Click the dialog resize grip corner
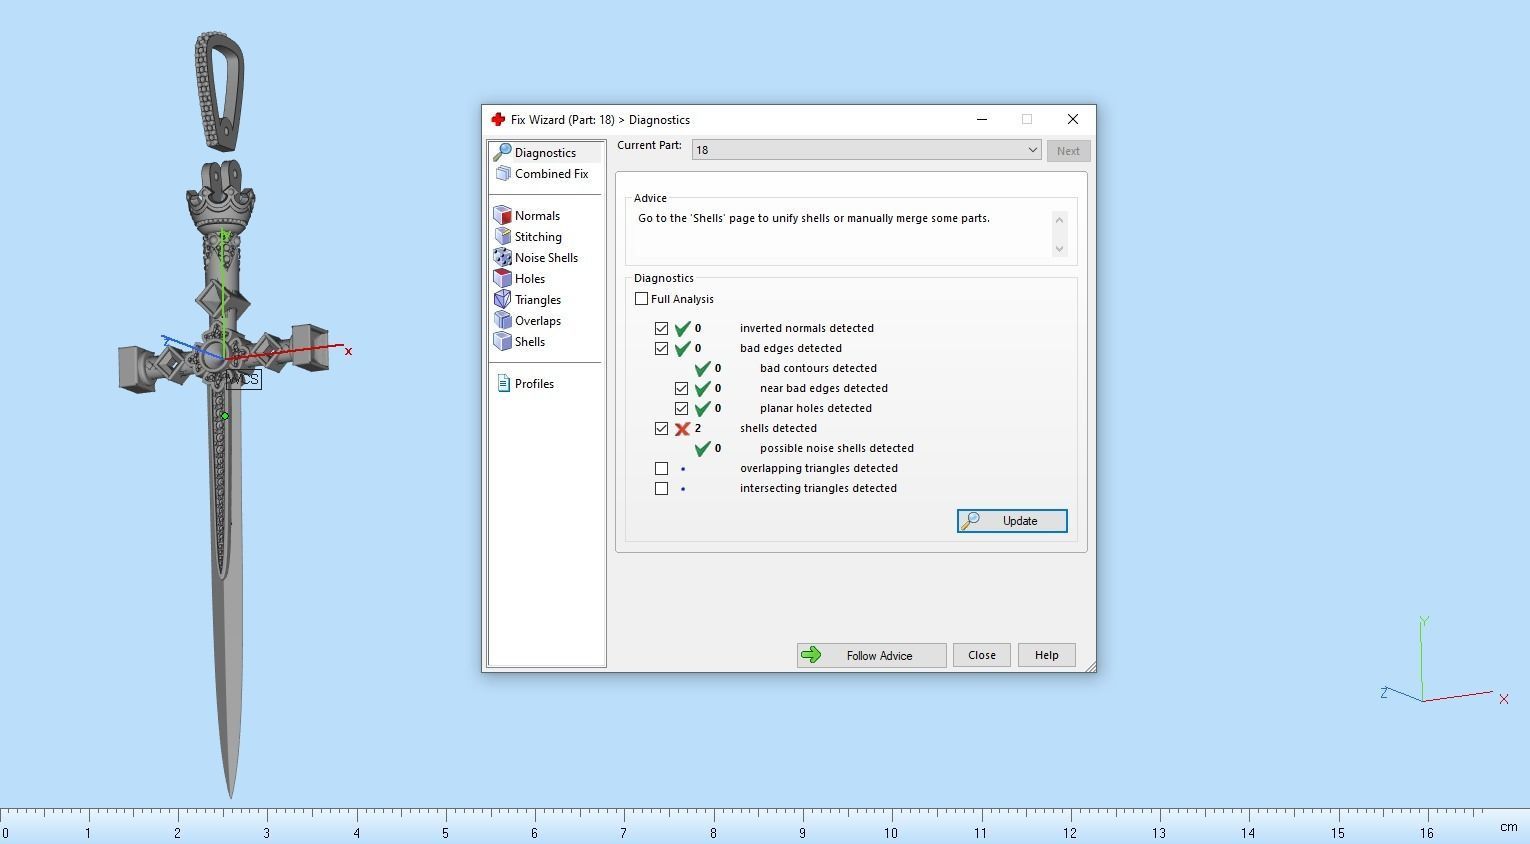 click(x=1089, y=666)
